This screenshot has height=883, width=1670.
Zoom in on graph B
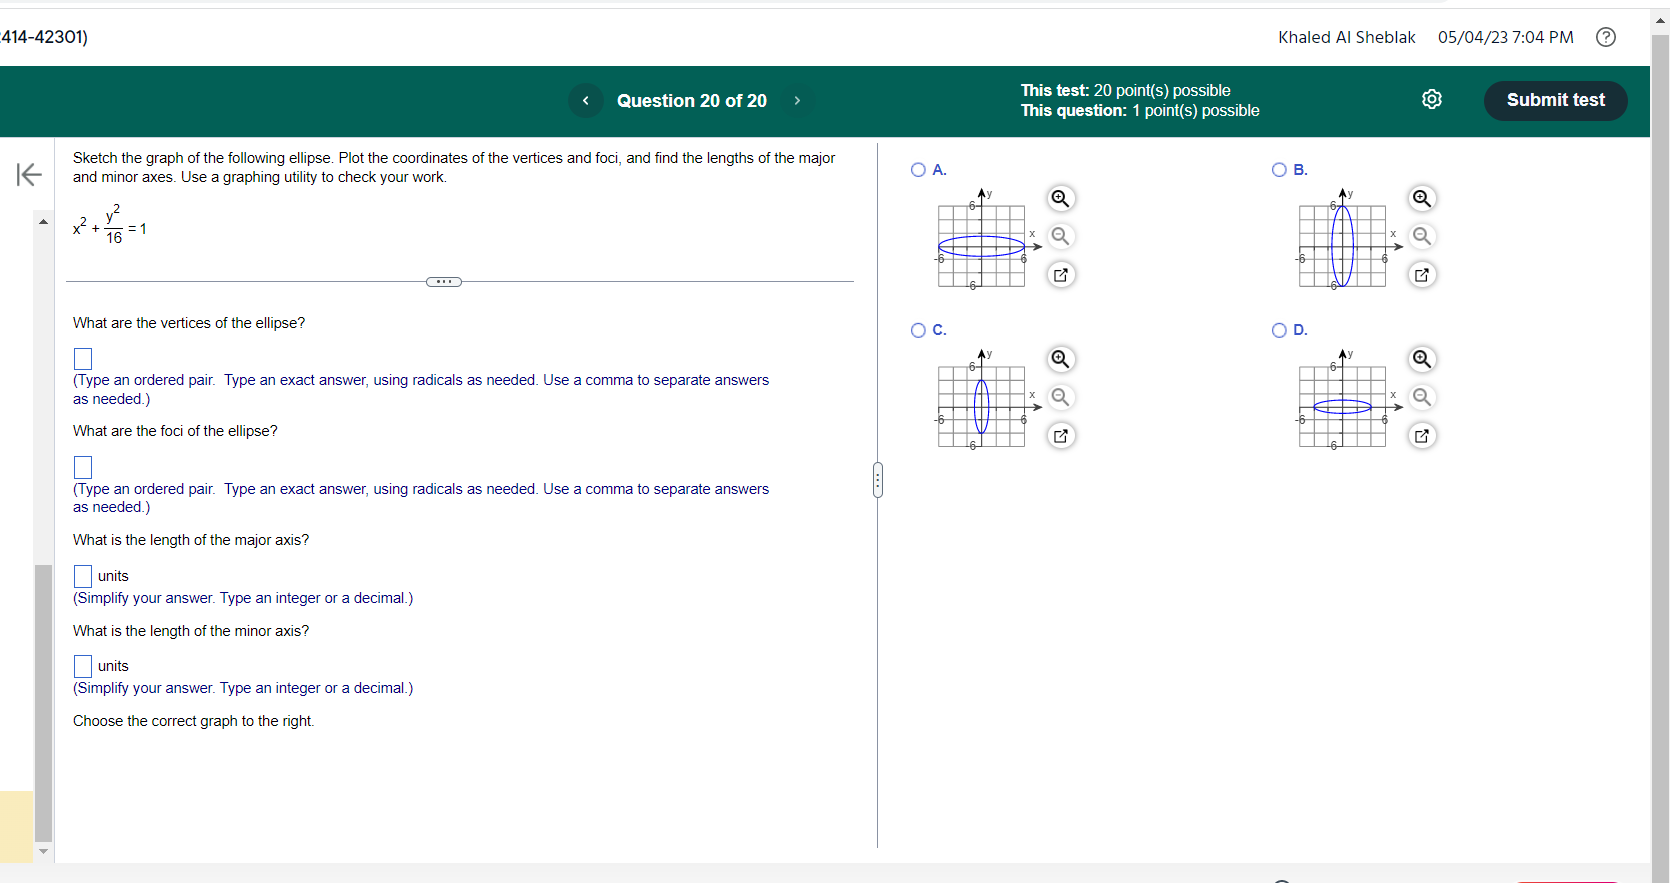coord(1422,198)
